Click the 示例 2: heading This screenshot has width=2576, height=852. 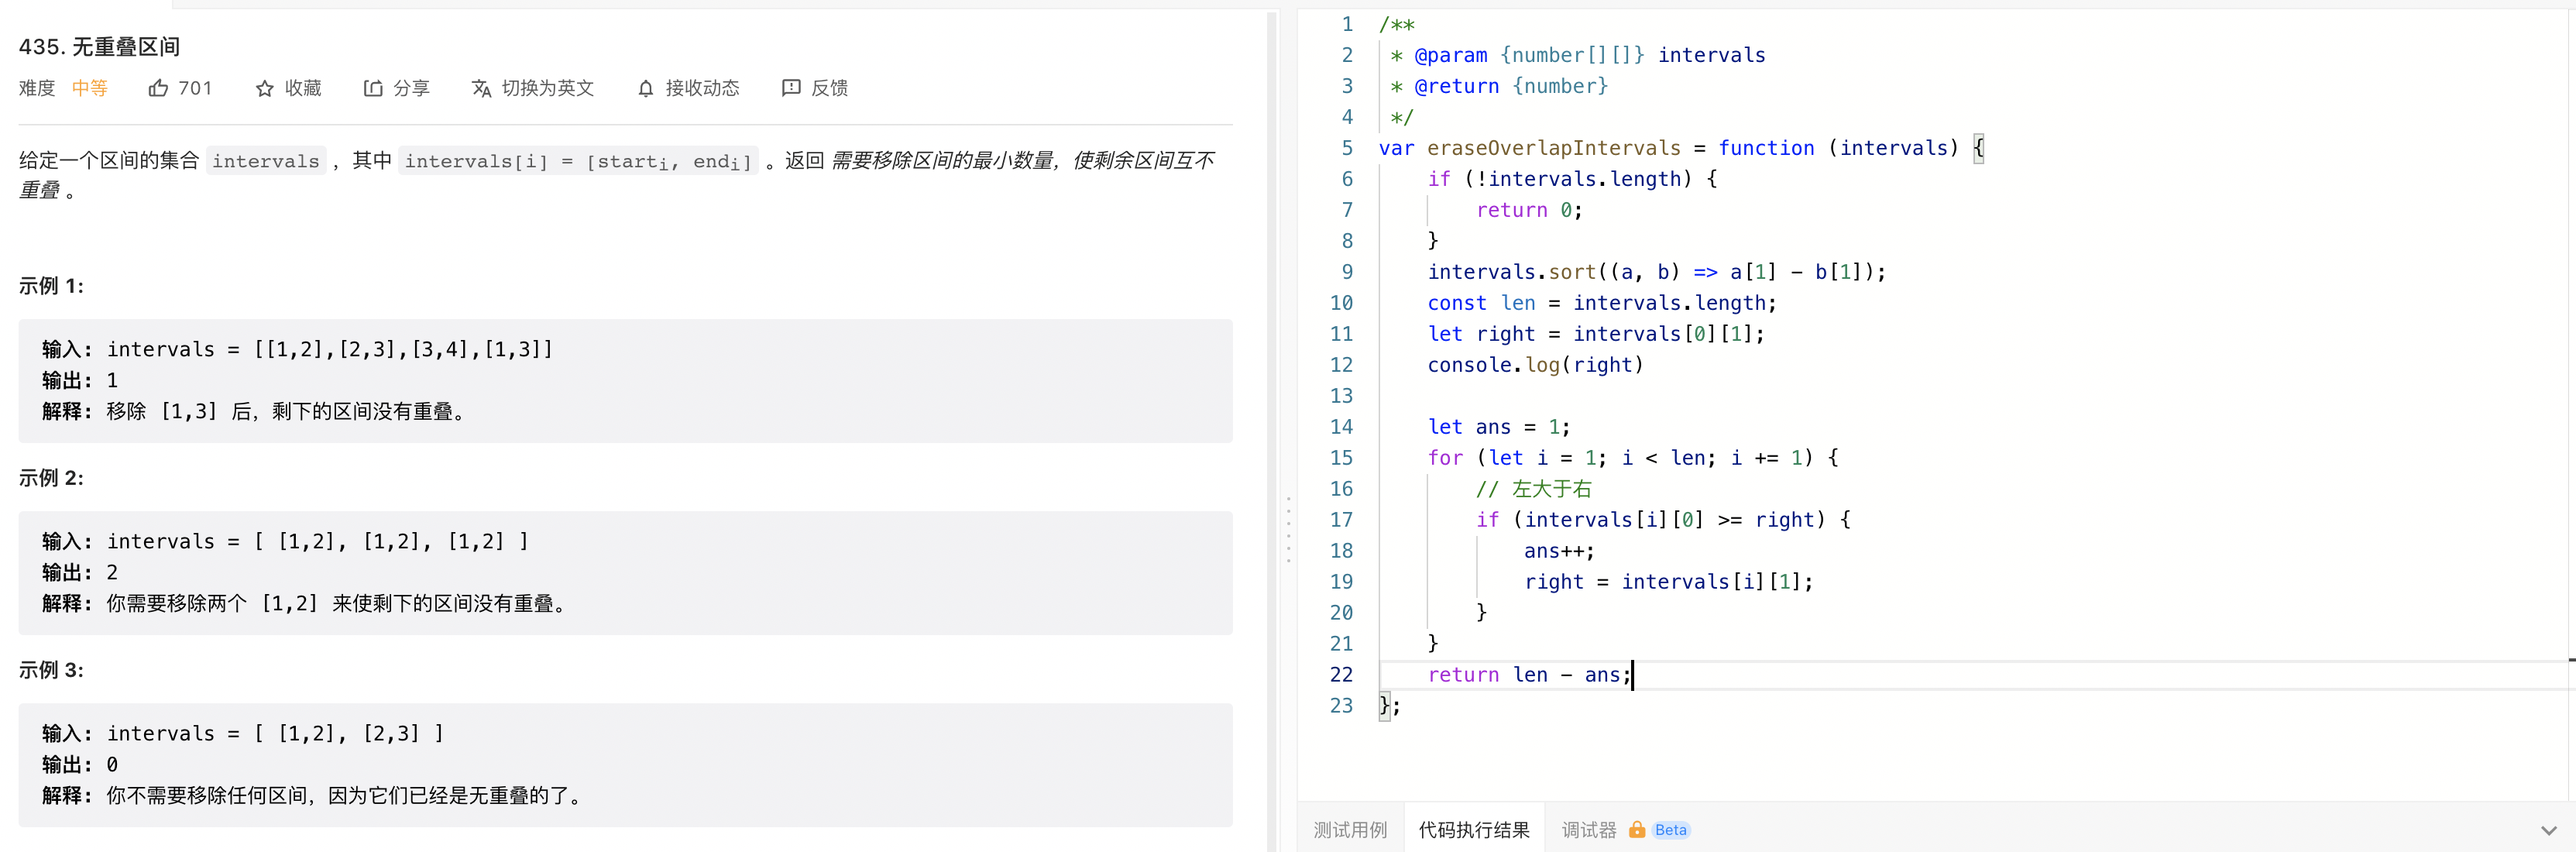tap(51, 478)
